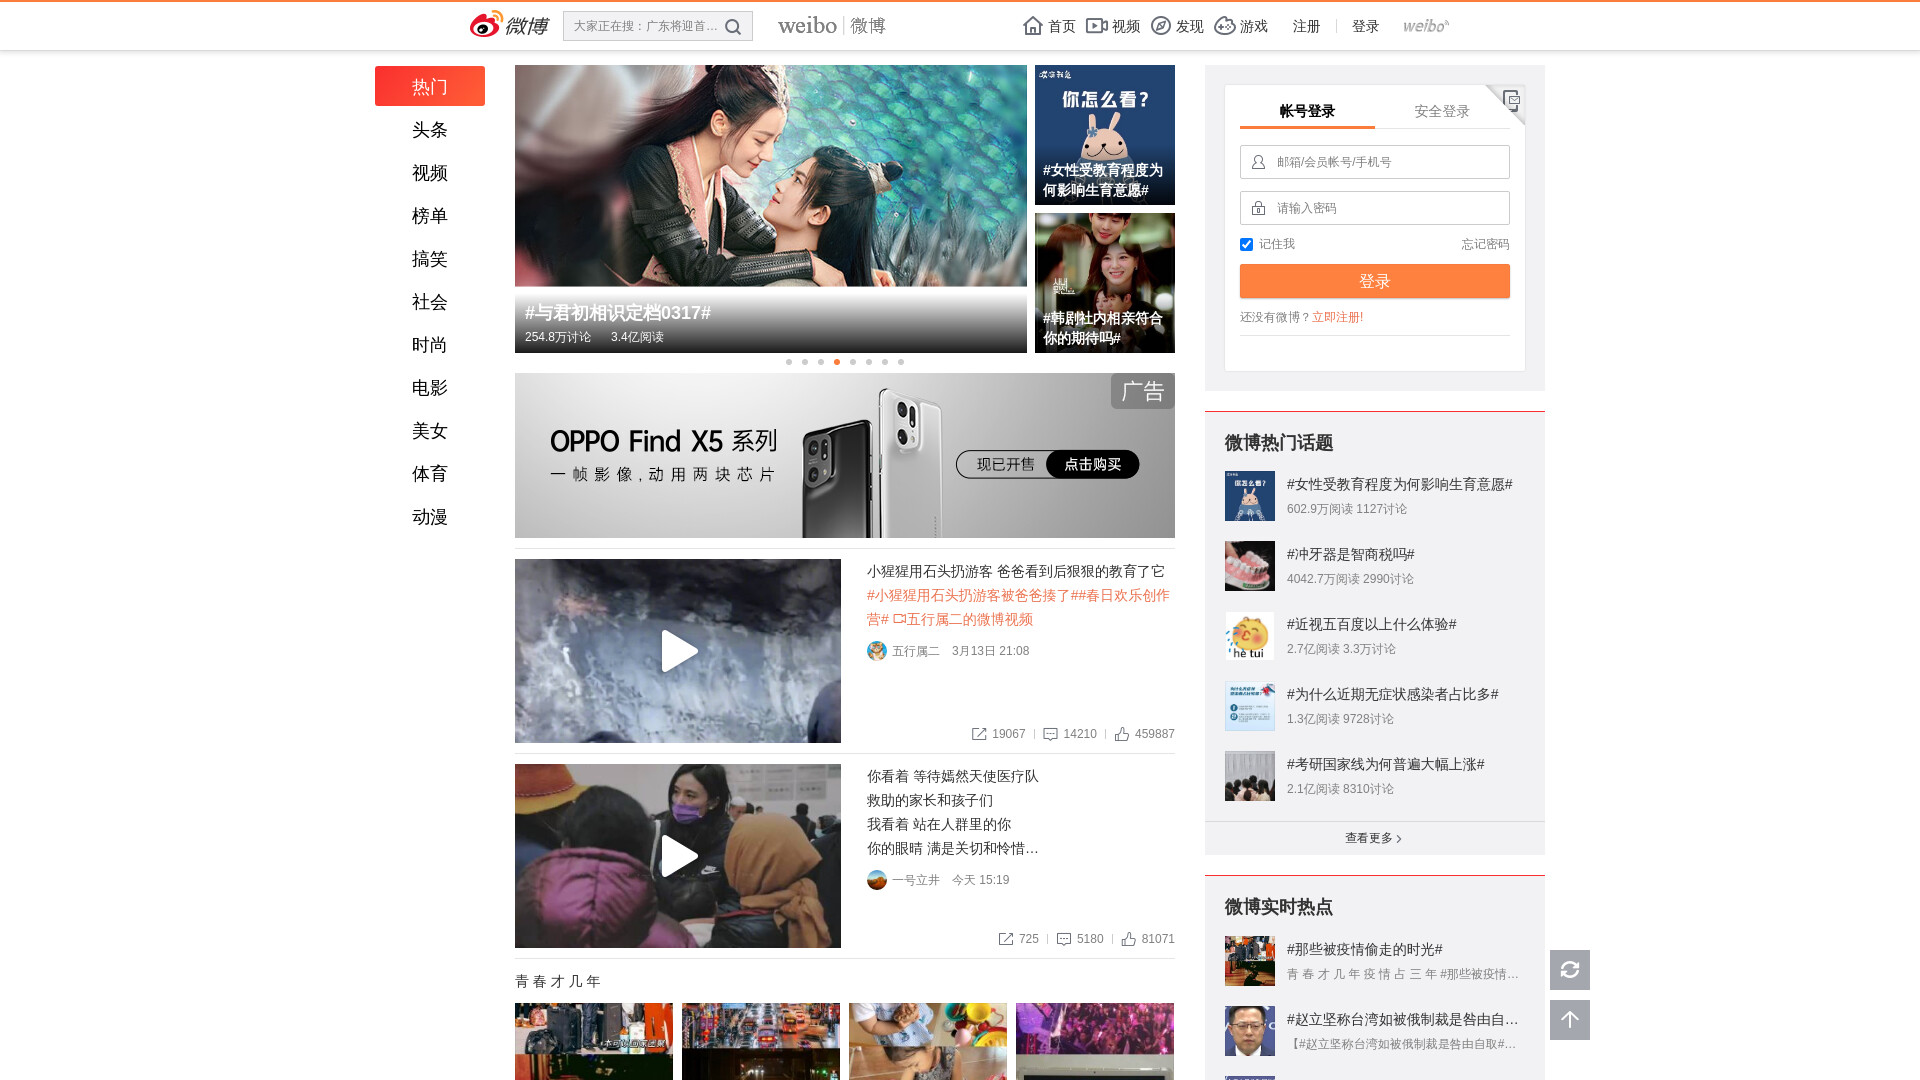Viewport: 1920px width, 1080px height.
Task: Open hot topic #考研国家线为何普遍大幅上涨#
Action: pos(1385,764)
